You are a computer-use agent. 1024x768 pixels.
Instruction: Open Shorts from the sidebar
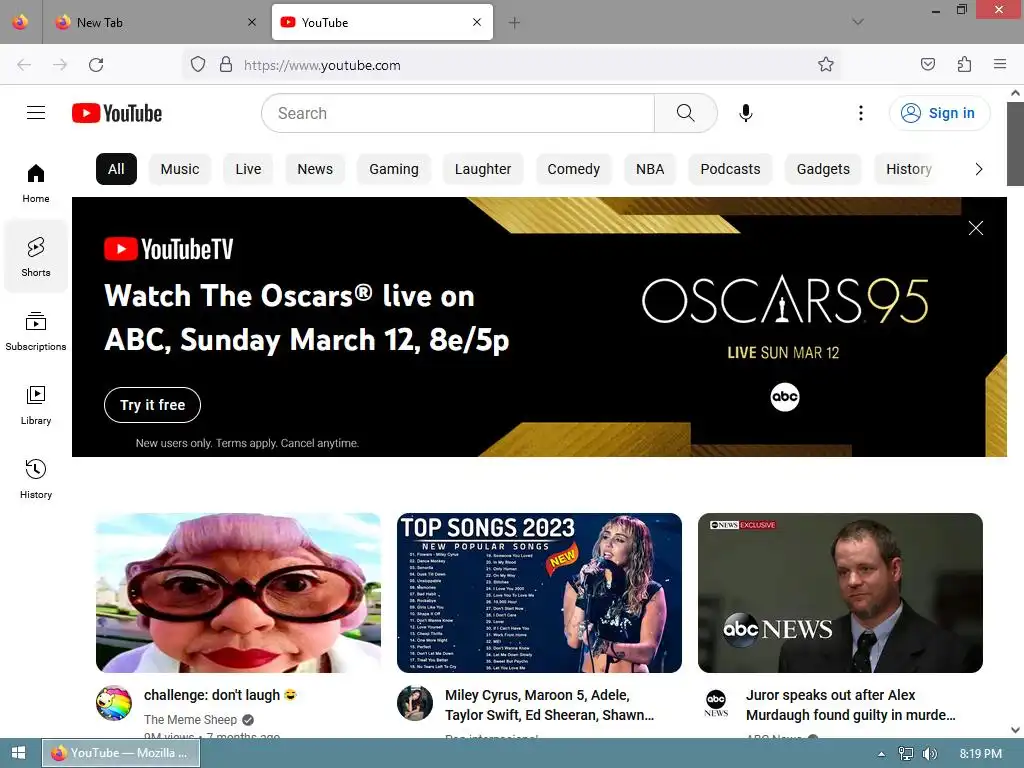(36, 257)
